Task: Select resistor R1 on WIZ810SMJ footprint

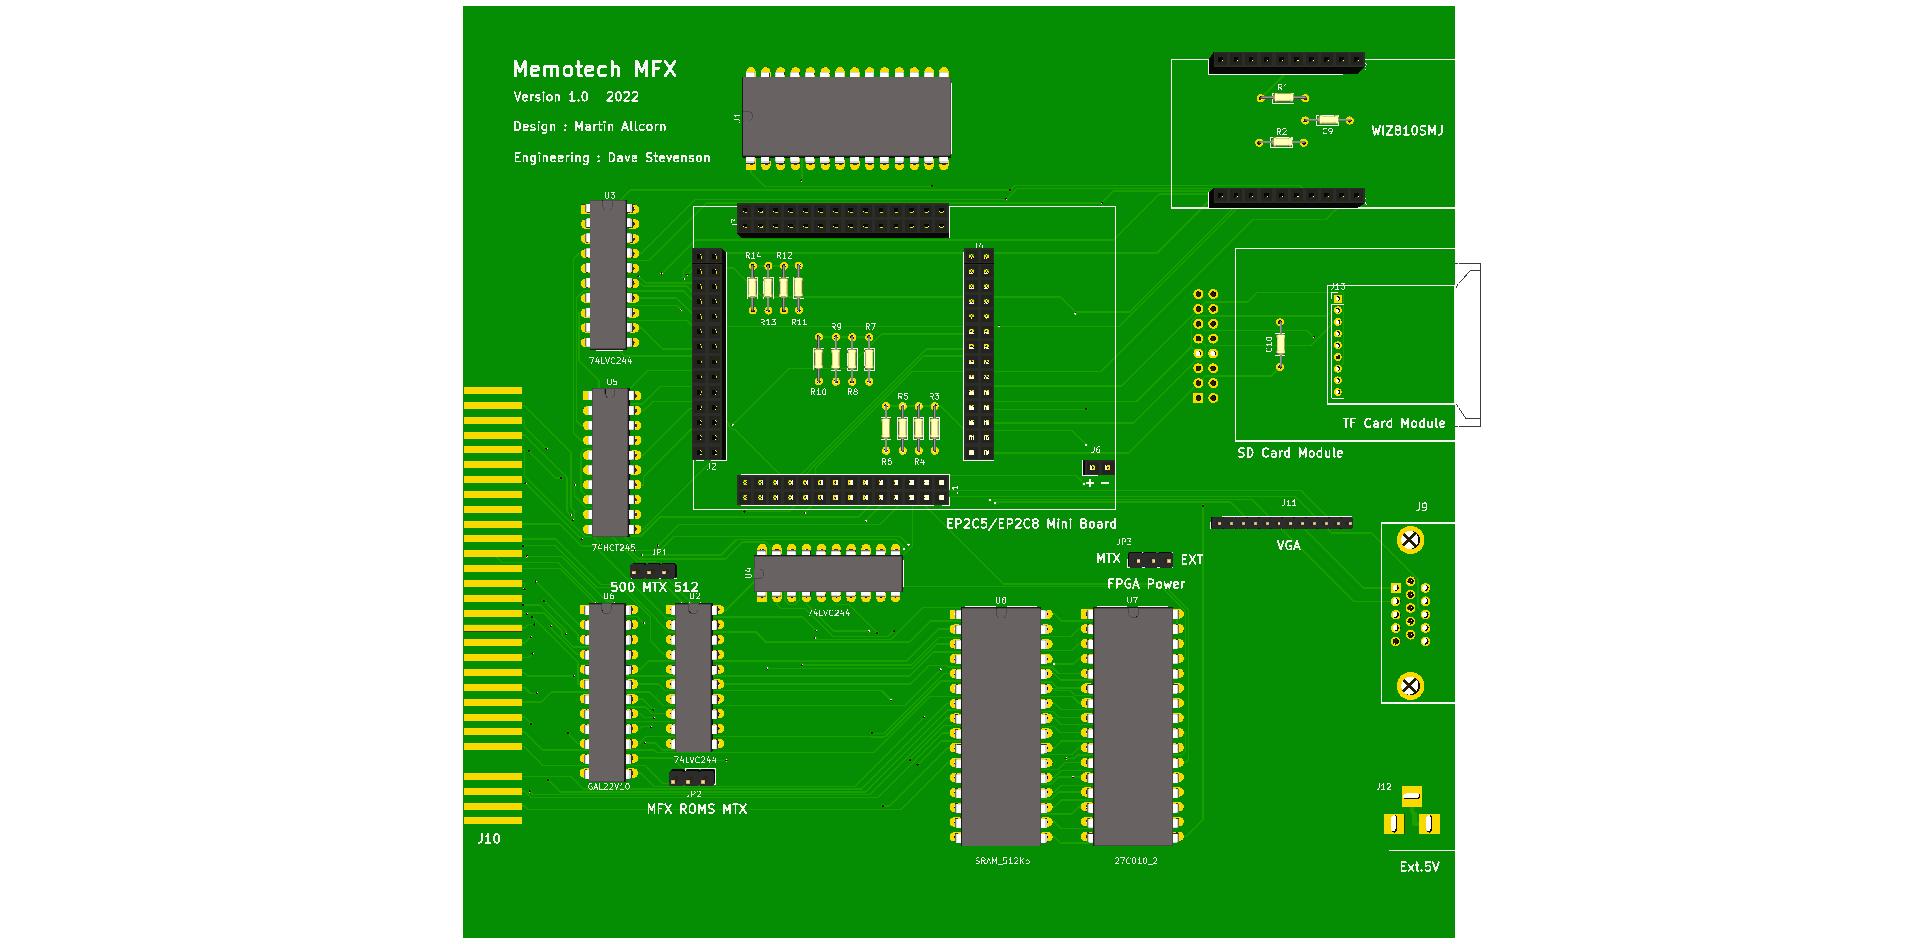Action: click(1282, 98)
